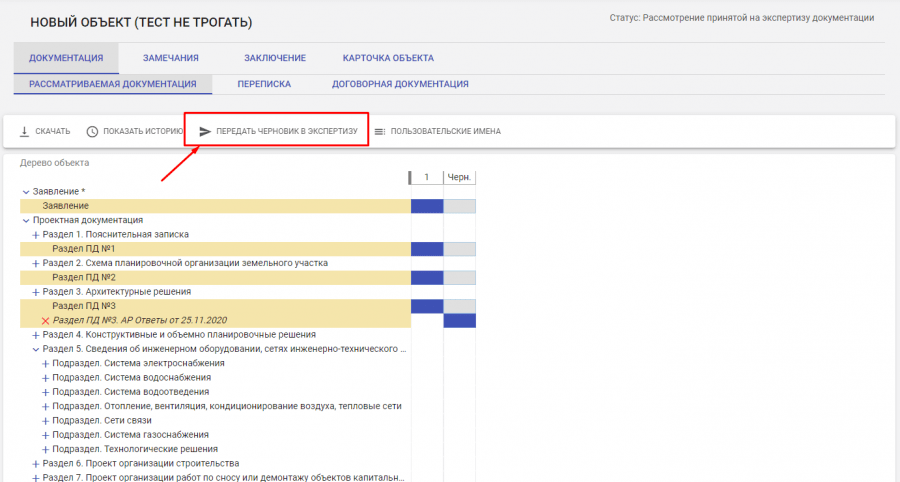Open the Договорная документация sub-tab
This screenshot has height=482, width=900.
(400, 84)
